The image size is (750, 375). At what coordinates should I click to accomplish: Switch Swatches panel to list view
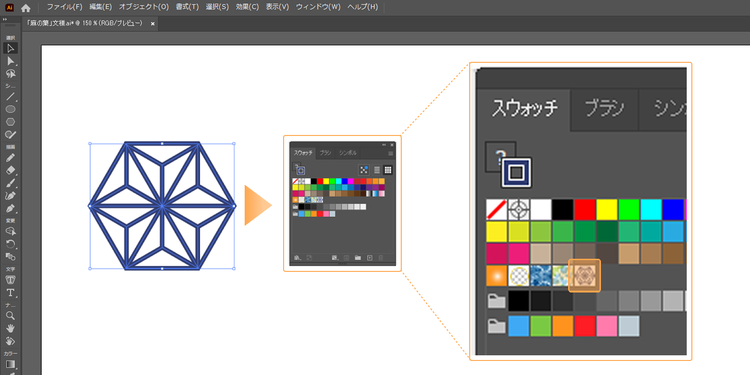pos(376,169)
